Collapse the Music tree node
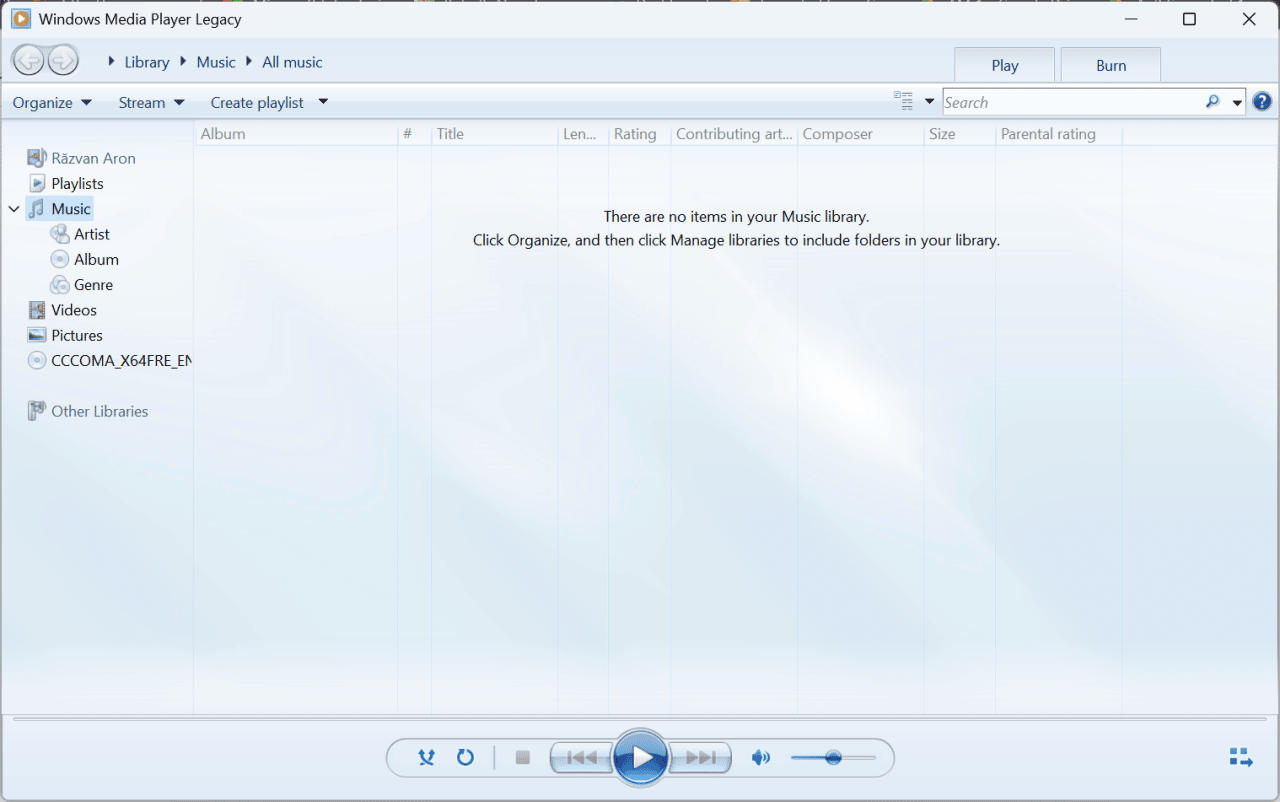Viewport: 1280px width, 802px height. pyautogui.click(x=14, y=209)
